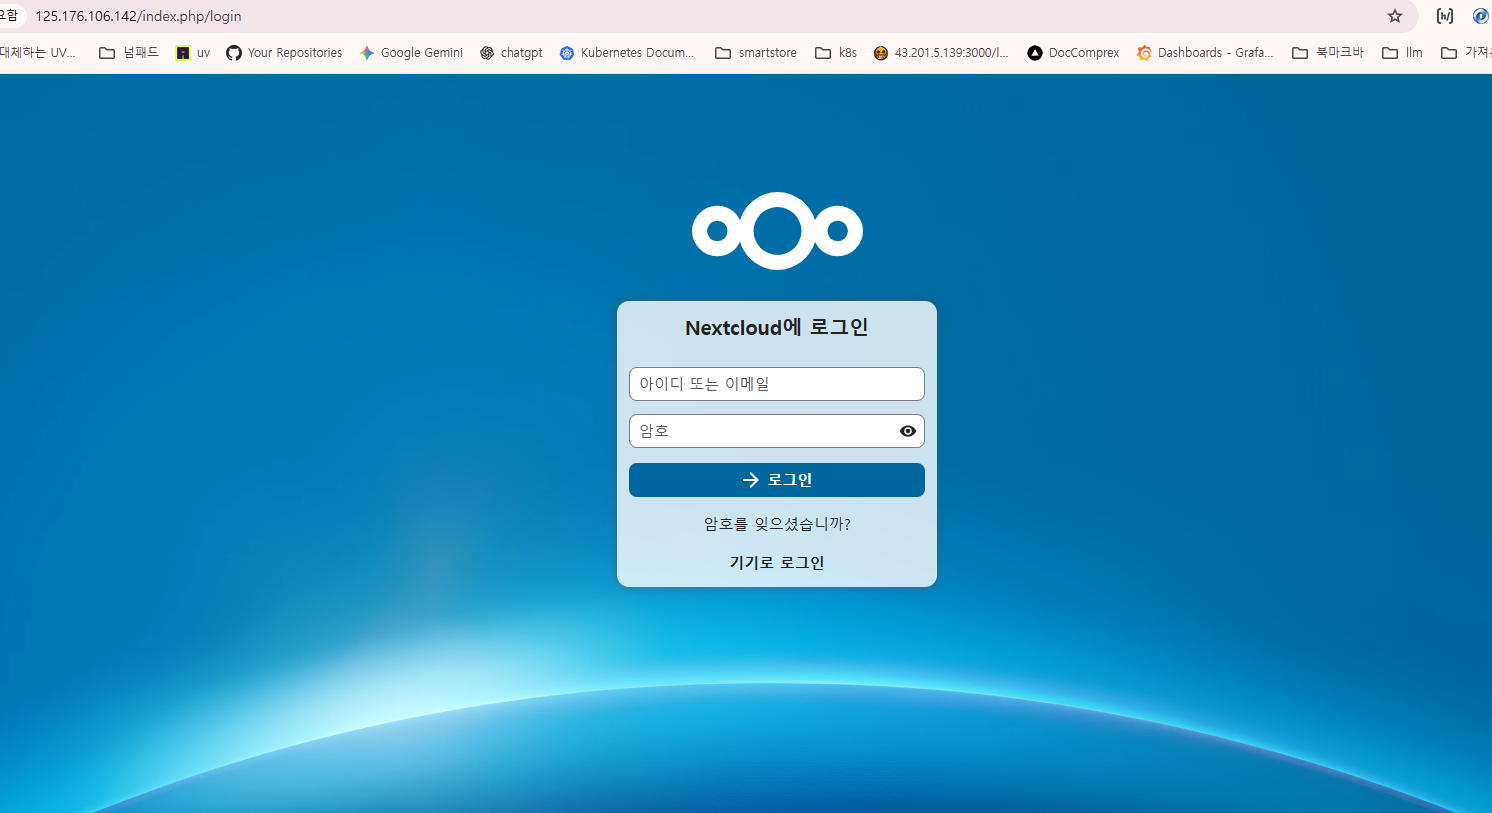Image resolution: width=1492 pixels, height=813 pixels.
Task: Open the 43.201.5.139:3000 bookmark
Action: pyautogui.click(x=941, y=53)
